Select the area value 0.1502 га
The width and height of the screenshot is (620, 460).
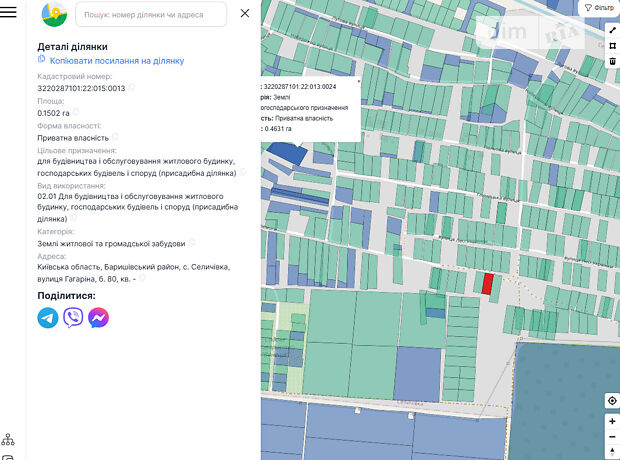53,113
